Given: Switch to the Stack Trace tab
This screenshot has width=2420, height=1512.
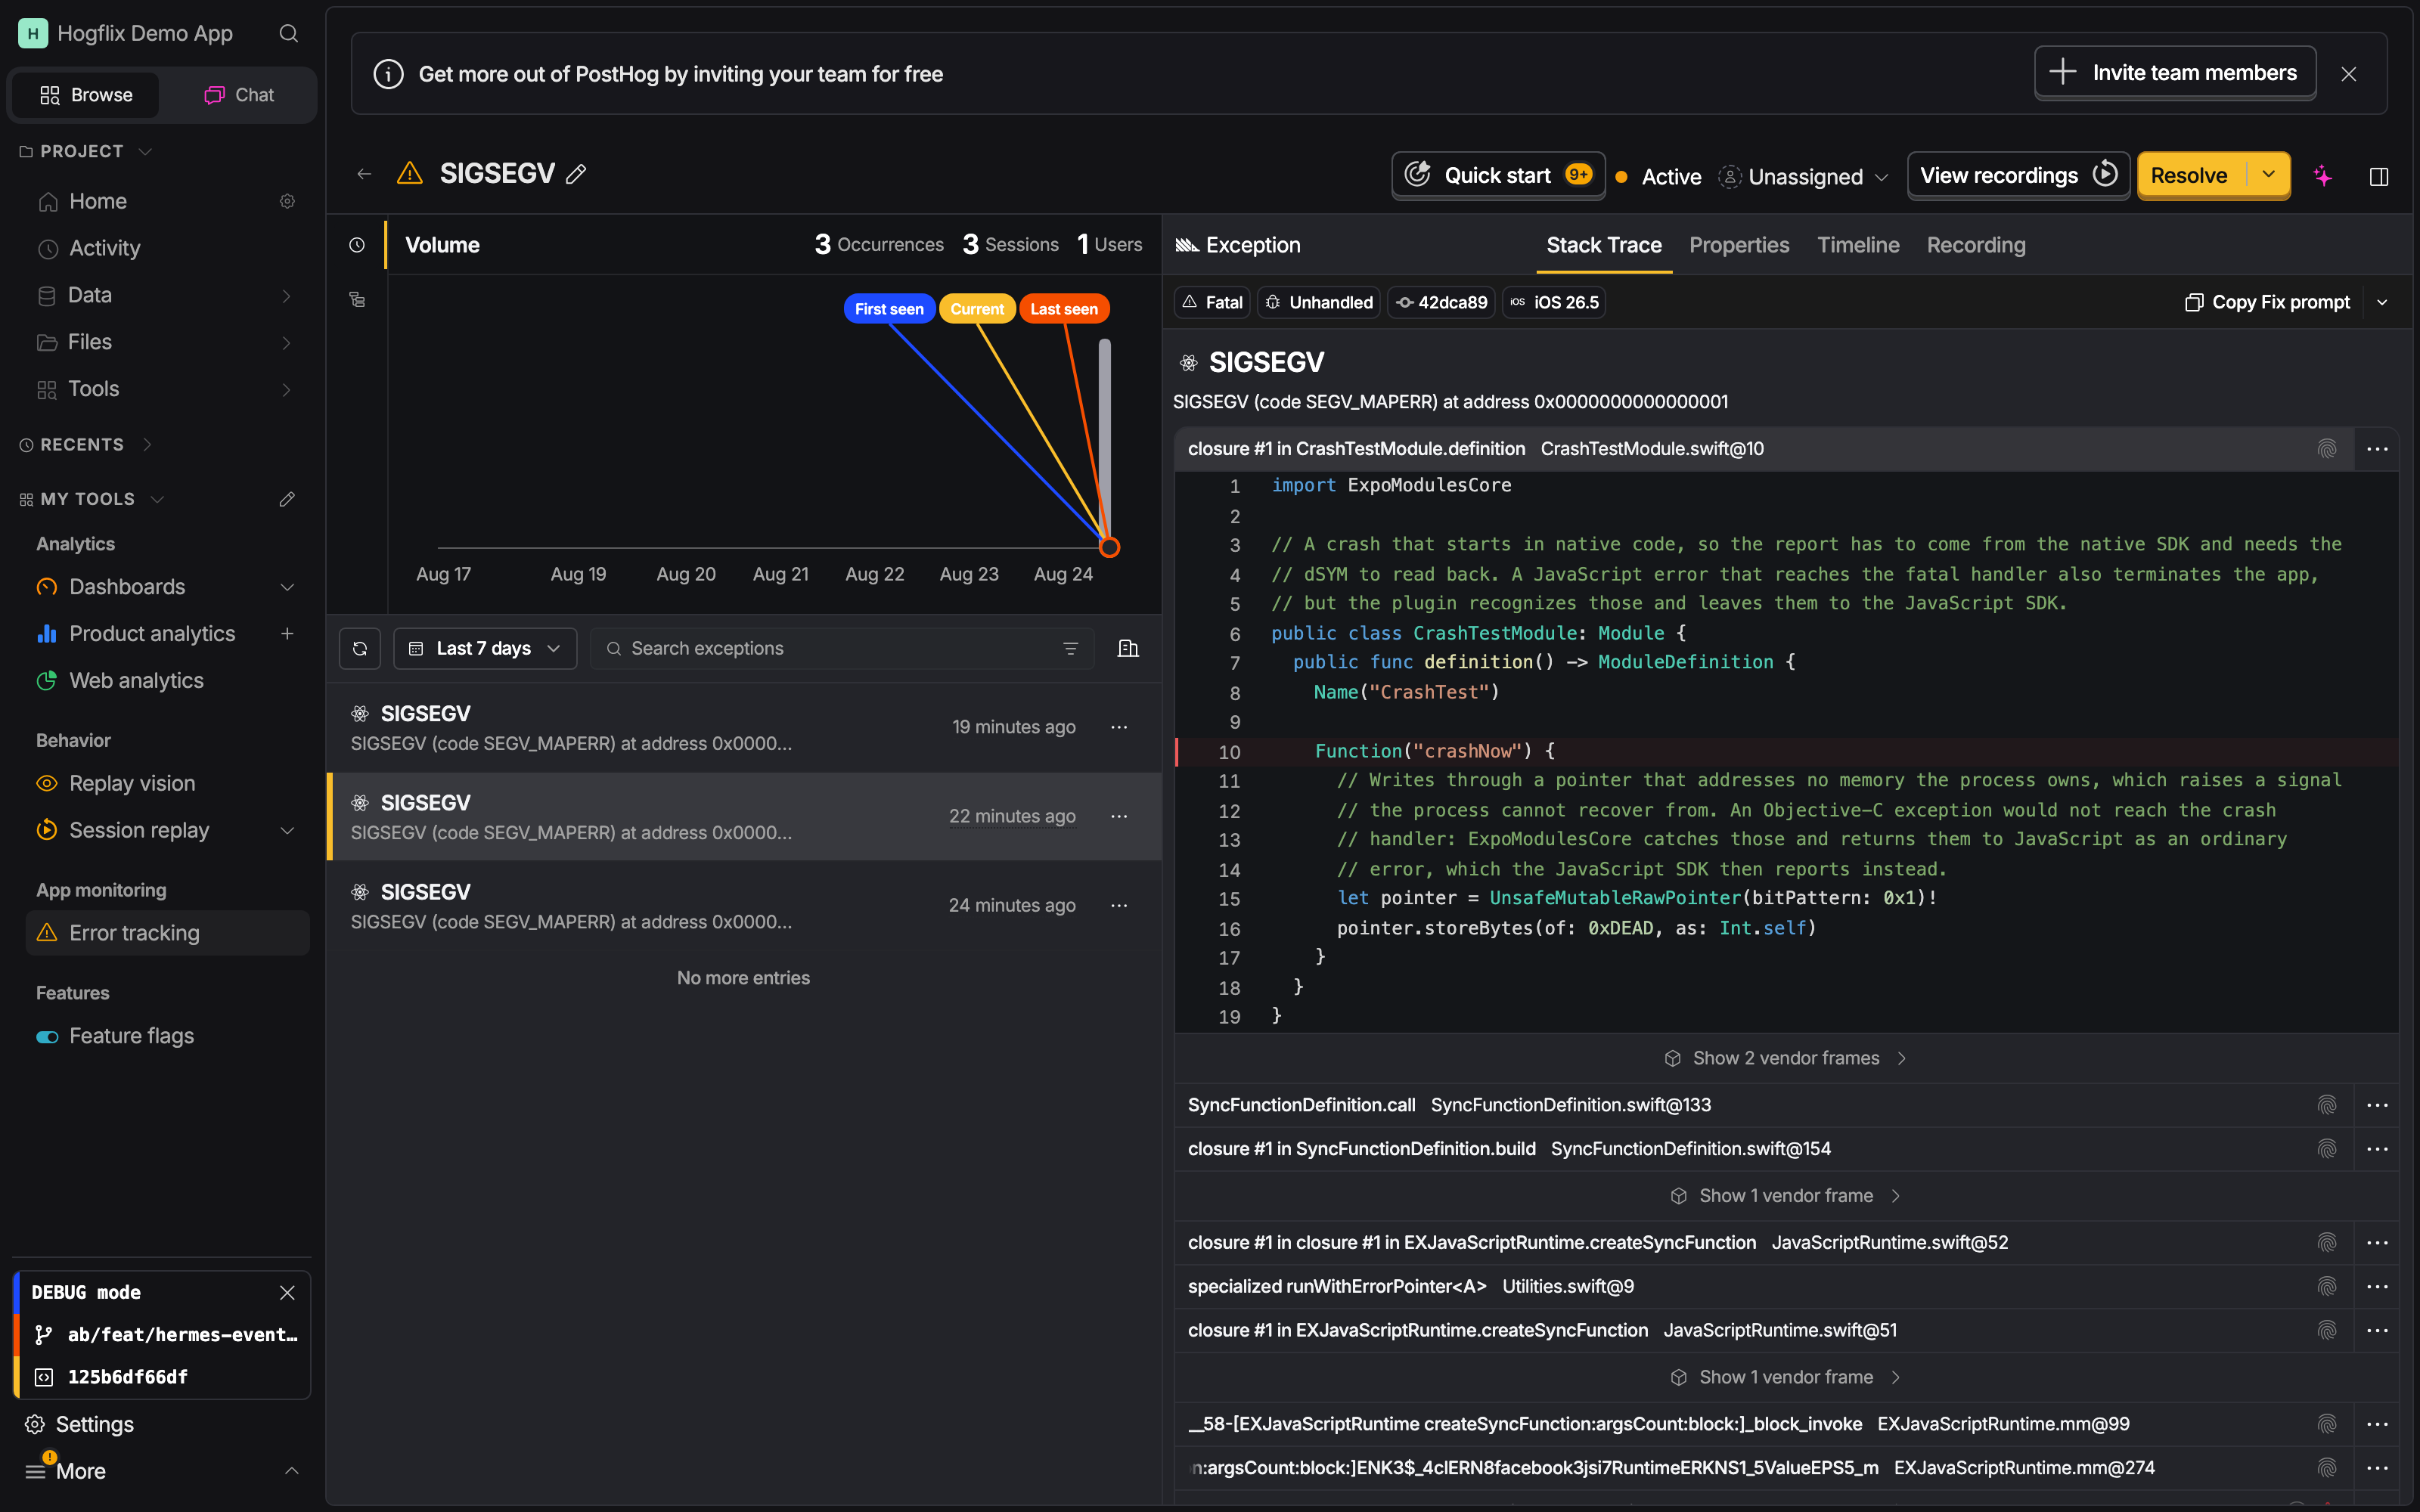Looking at the screenshot, I should [1604, 245].
